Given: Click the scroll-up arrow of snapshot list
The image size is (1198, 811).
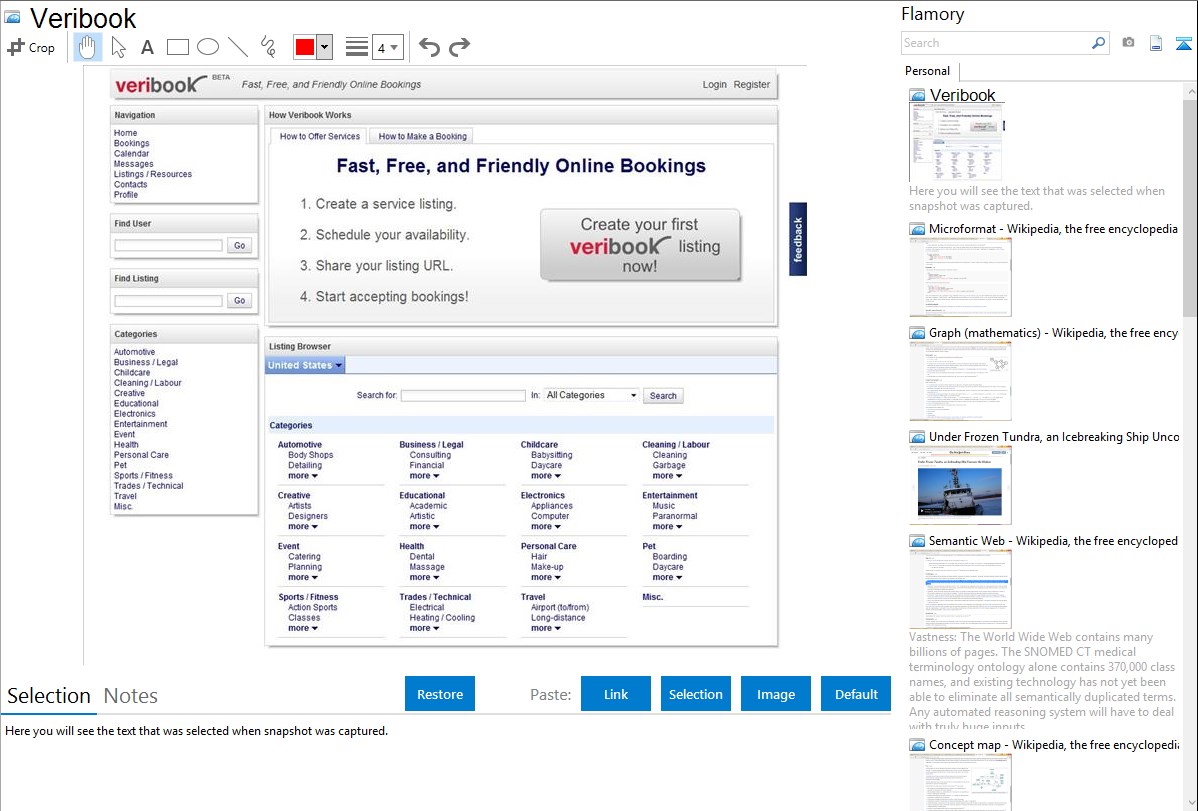Looking at the screenshot, I should pyautogui.click(x=1190, y=92).
